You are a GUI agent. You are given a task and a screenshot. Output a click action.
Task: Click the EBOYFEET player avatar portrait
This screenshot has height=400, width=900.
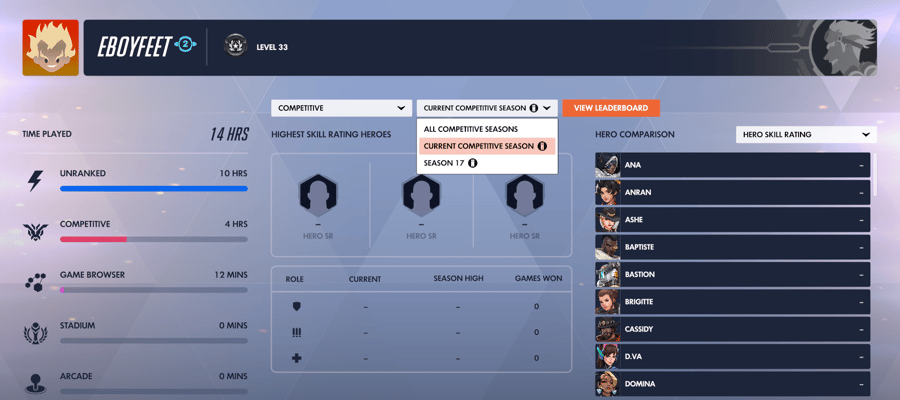(x=51, y=48)
